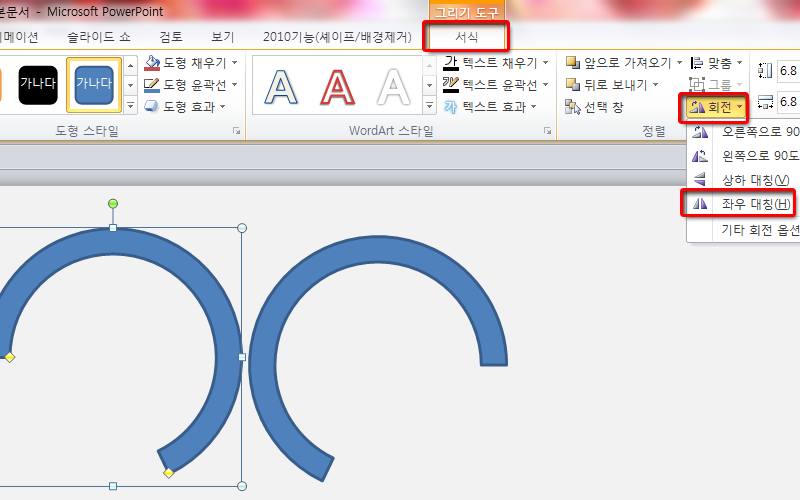
Task: Switch to the 서식 (Format) tab
Action: coord(467,37)
